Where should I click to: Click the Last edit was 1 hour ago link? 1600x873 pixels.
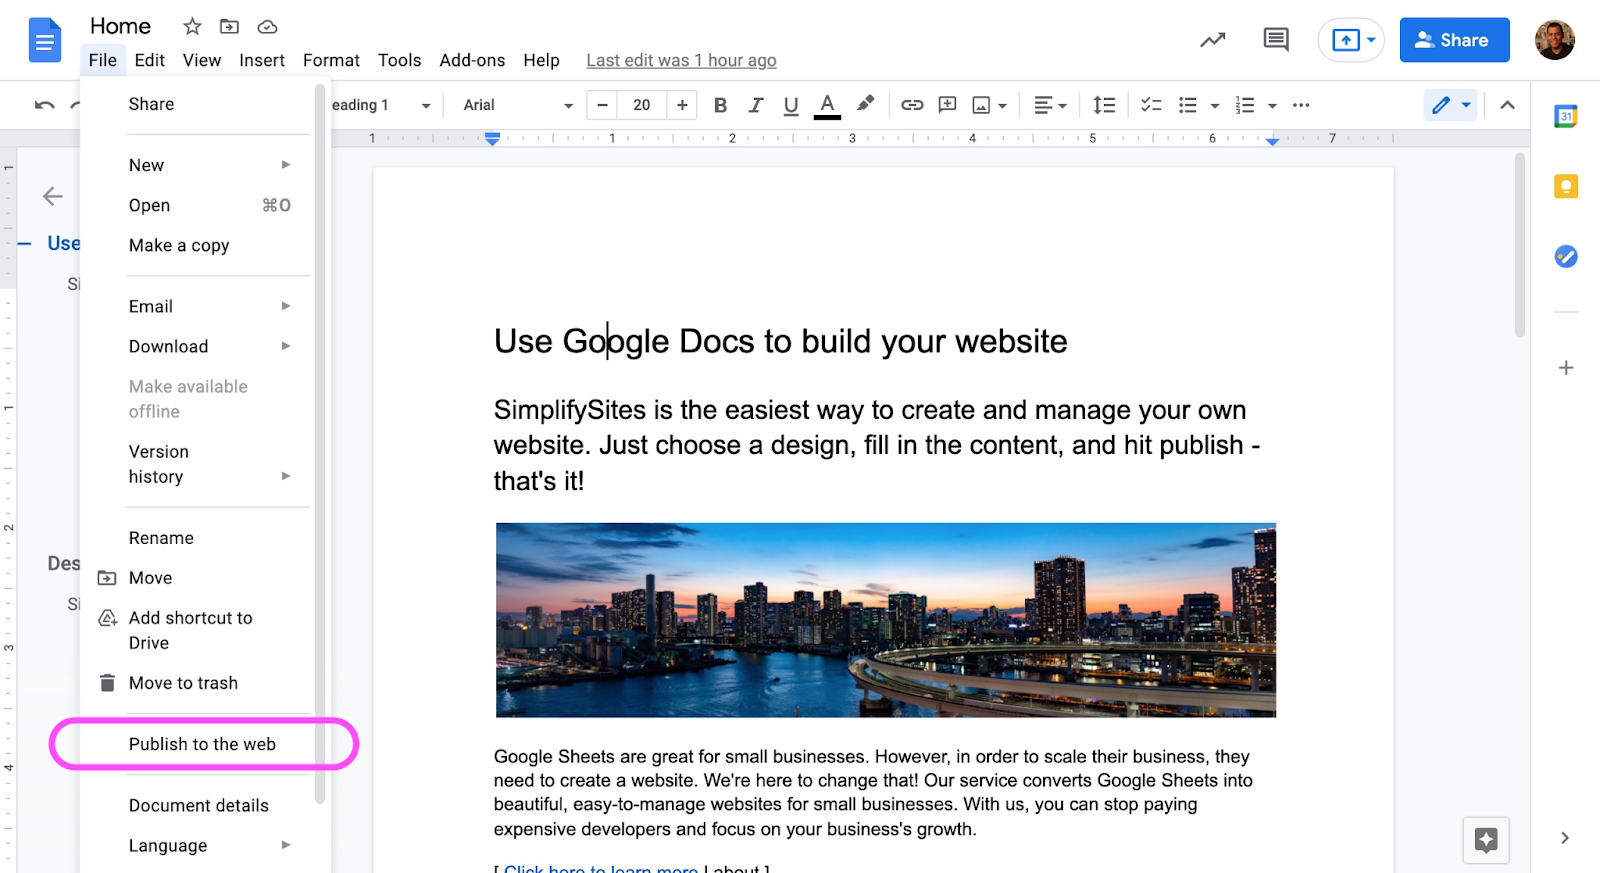point(681,61)
